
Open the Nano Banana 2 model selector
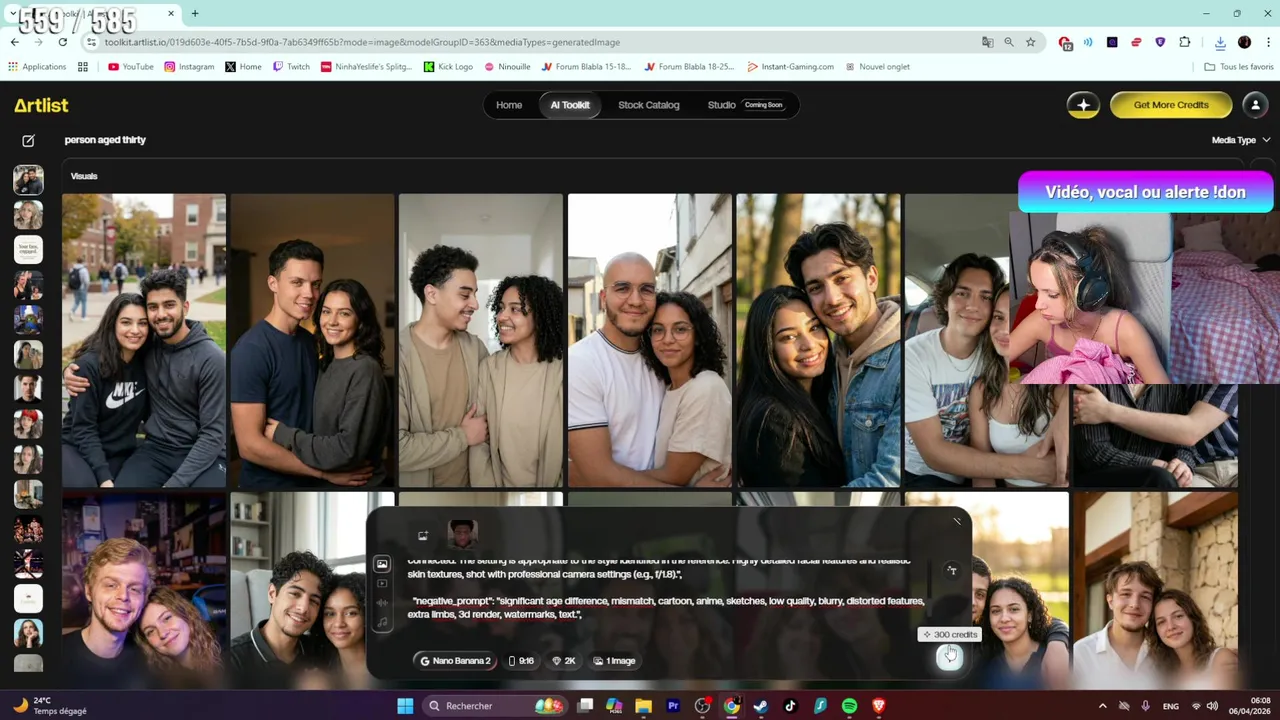(456, 661)
